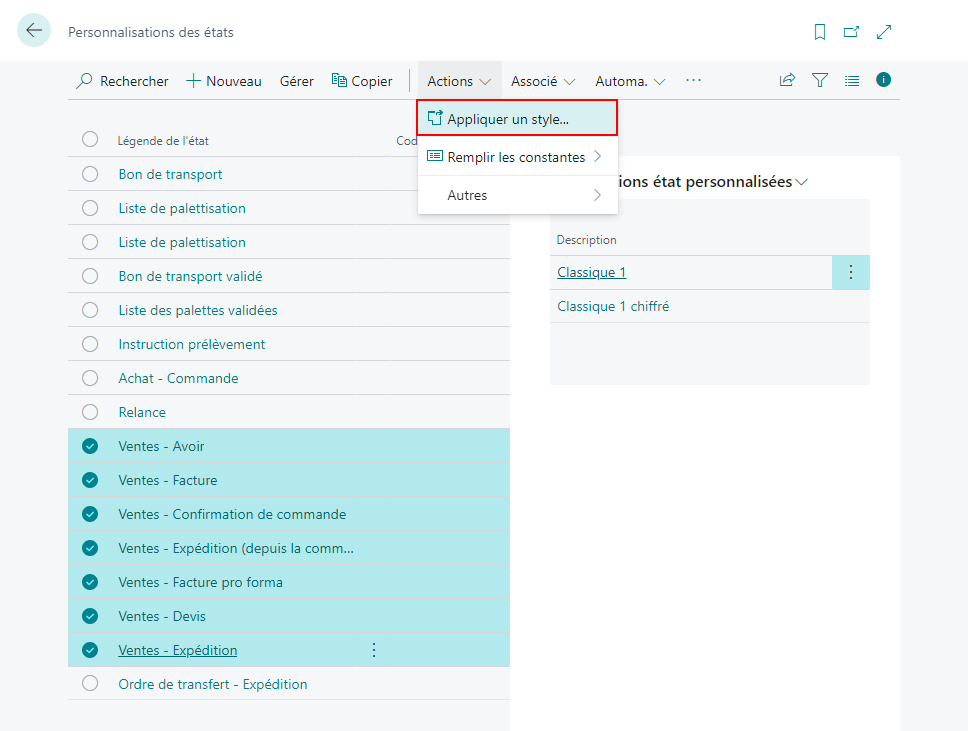968x731 pixels.
Task: Open the Ventes - Devis link
Action: click(x=162, y=616)
